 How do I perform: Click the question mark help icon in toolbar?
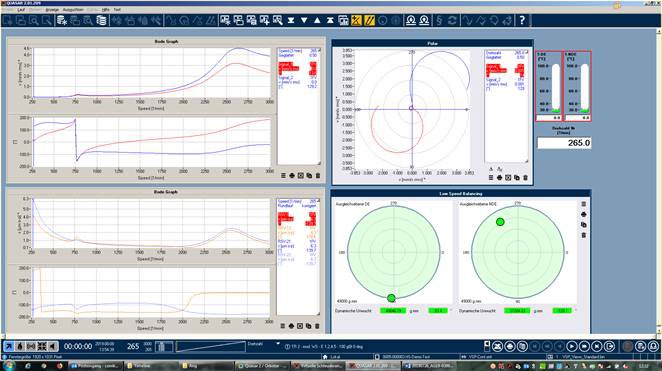pos(522,20)
